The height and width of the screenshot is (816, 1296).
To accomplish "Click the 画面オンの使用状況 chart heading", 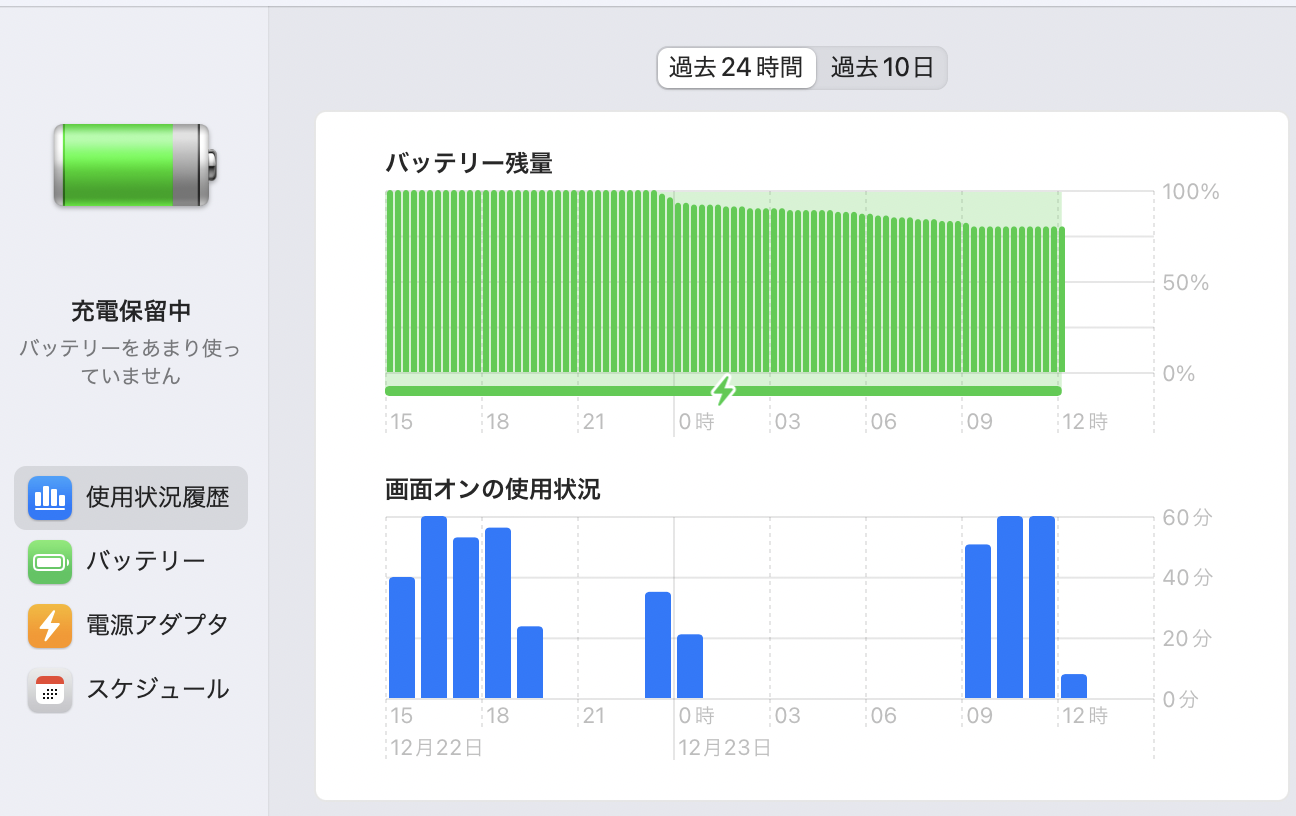I will (x=492, y=490).
